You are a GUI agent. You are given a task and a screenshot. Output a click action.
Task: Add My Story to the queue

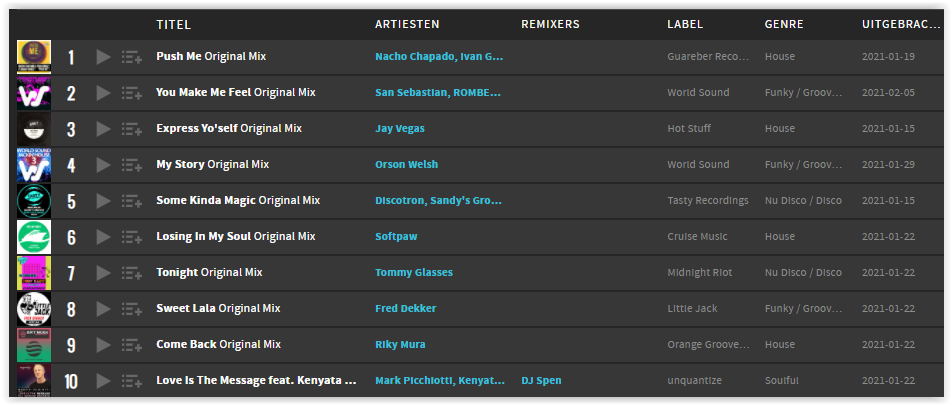point(132,165)
